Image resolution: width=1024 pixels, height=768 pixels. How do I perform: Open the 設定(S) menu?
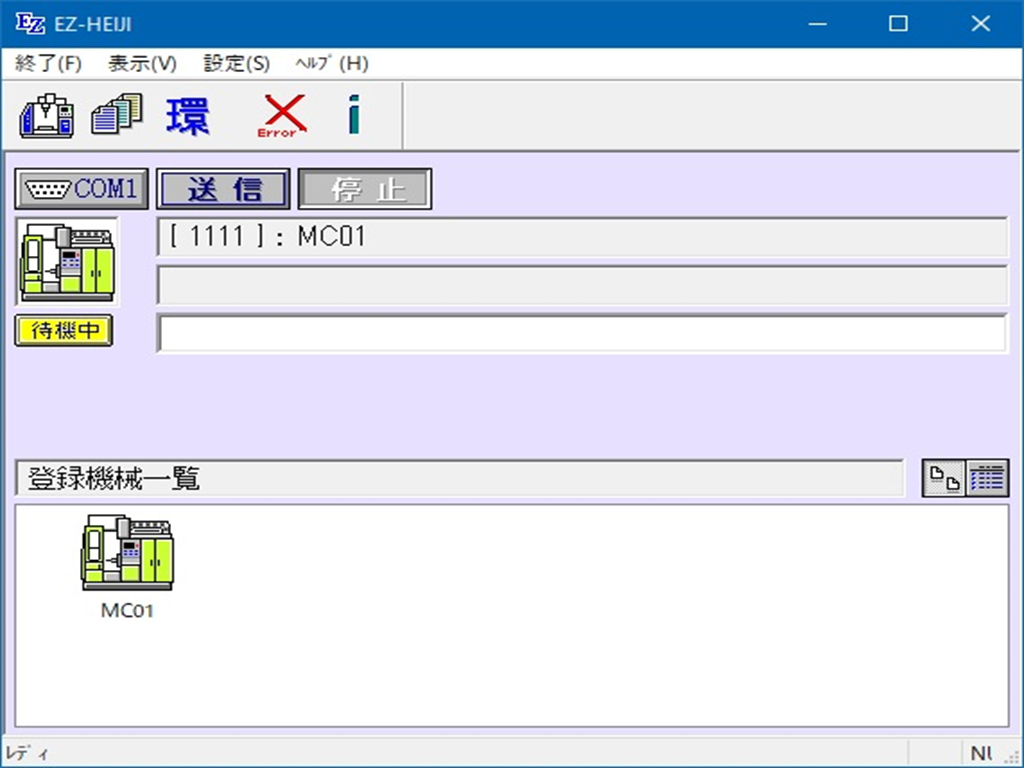[x=236, y=63]
